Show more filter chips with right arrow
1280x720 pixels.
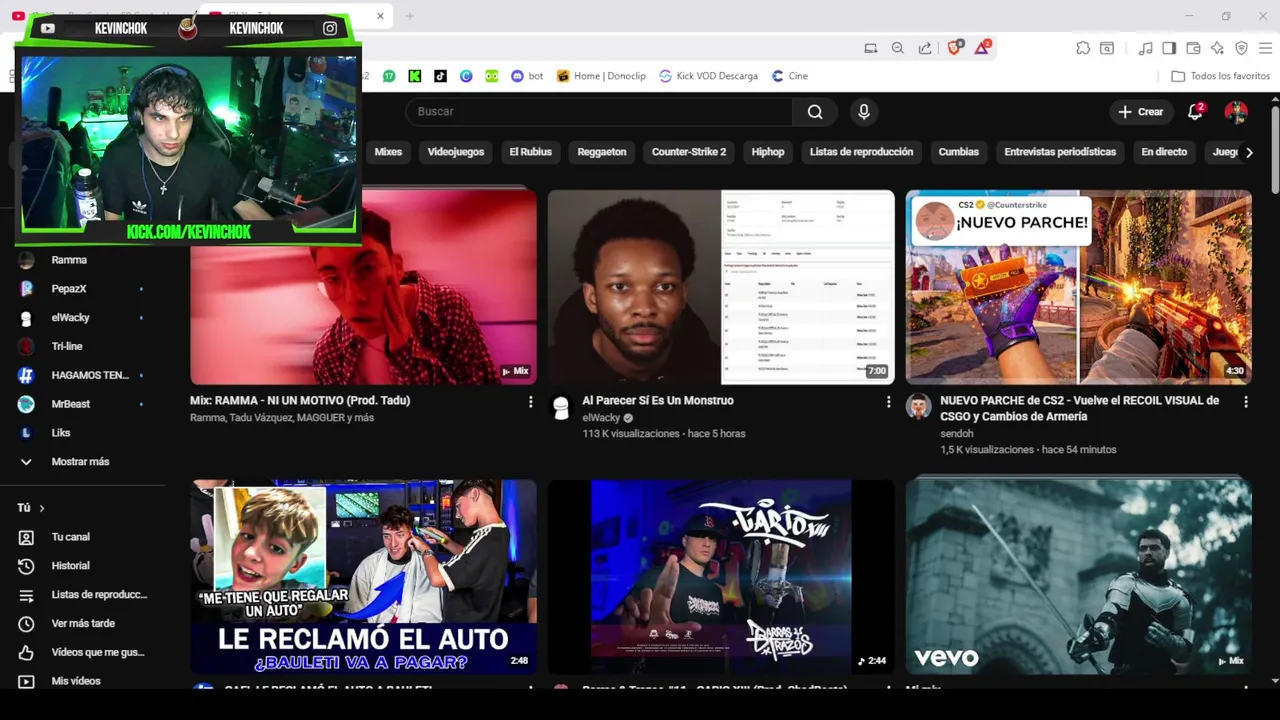click(1248, 152)
